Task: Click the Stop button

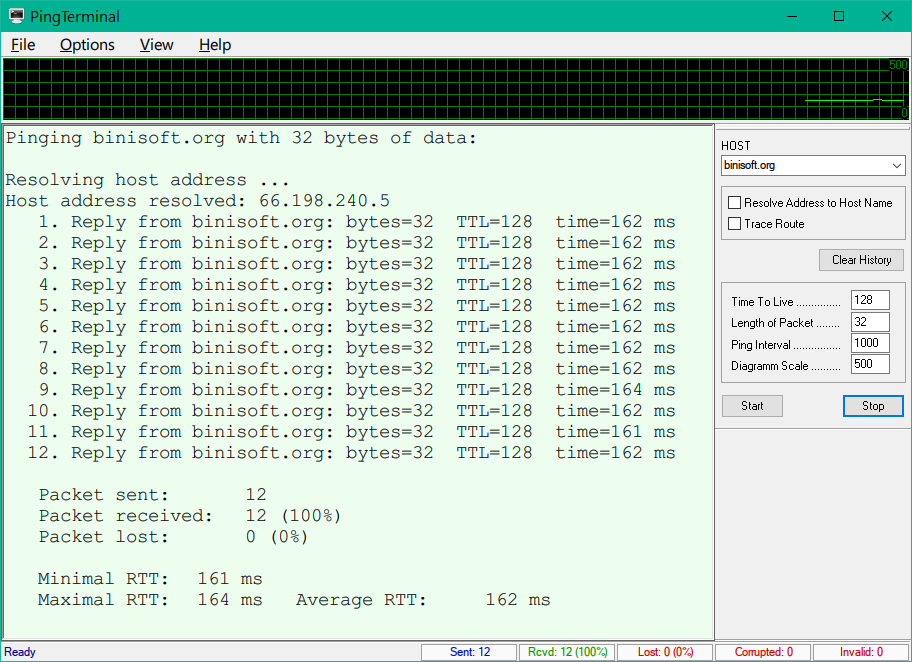Action: (873, 406)
